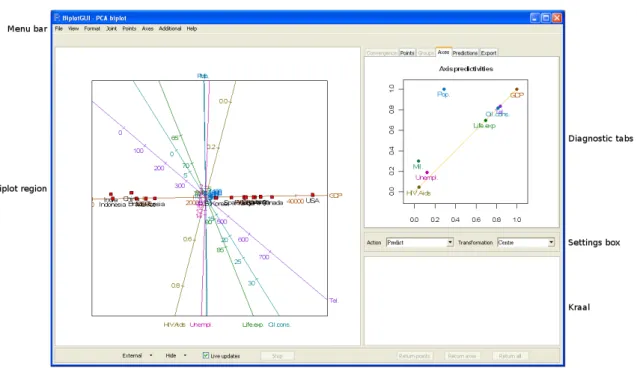Image resolution: width=637 pixels, height=368 pixels.
Task: Click the 'HIV/Aids' axis label below the biplot
Action: tap(175, 325)
